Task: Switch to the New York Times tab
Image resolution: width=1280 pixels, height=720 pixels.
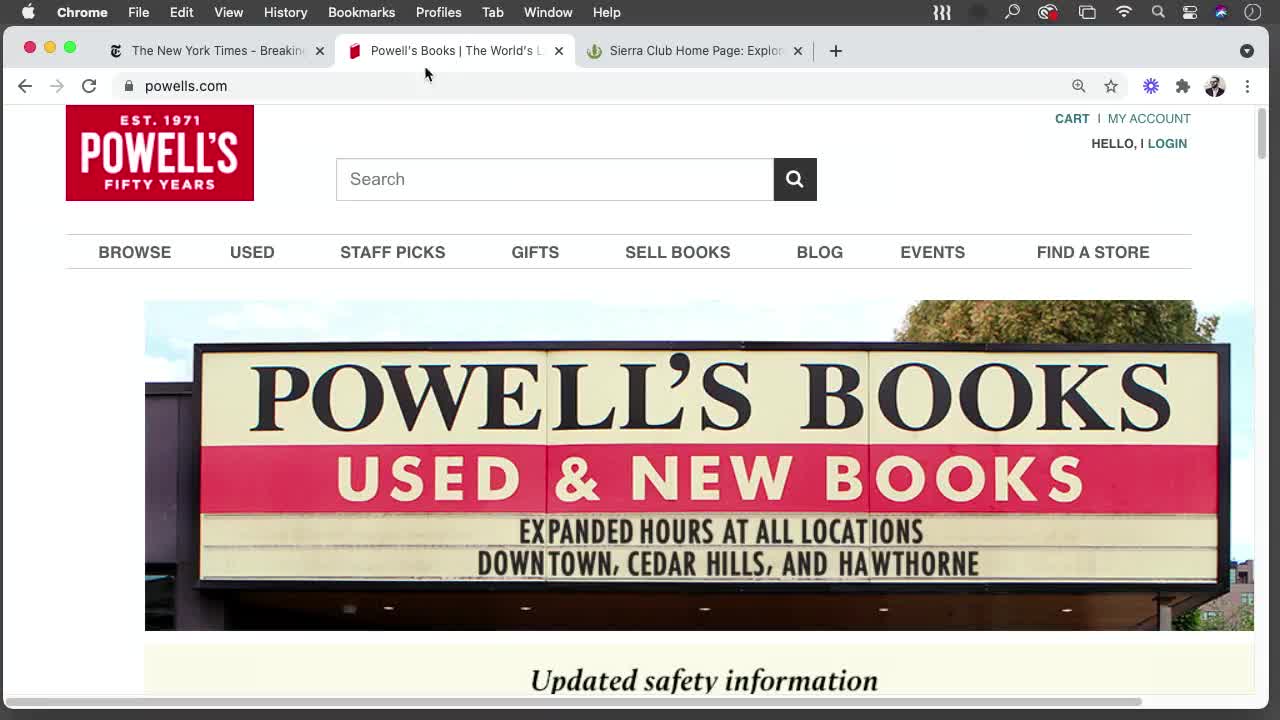Action: [x=217, y=51]
